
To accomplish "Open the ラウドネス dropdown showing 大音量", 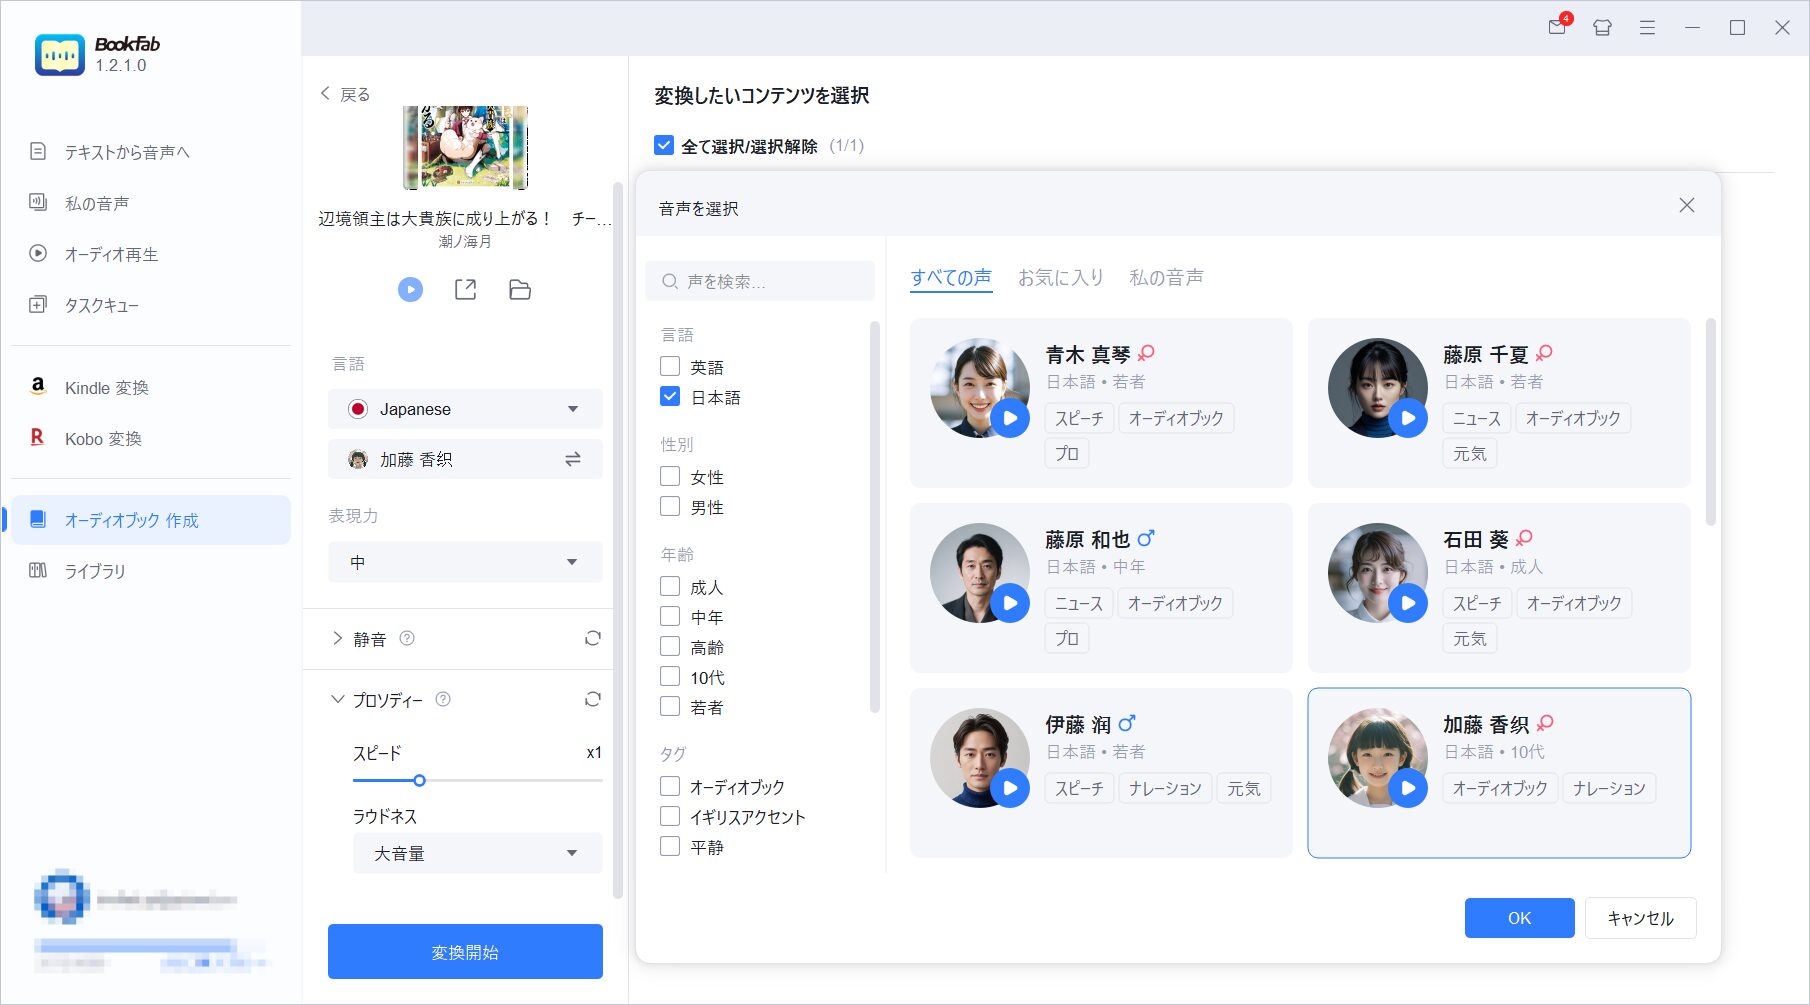I will coord(477,853).
